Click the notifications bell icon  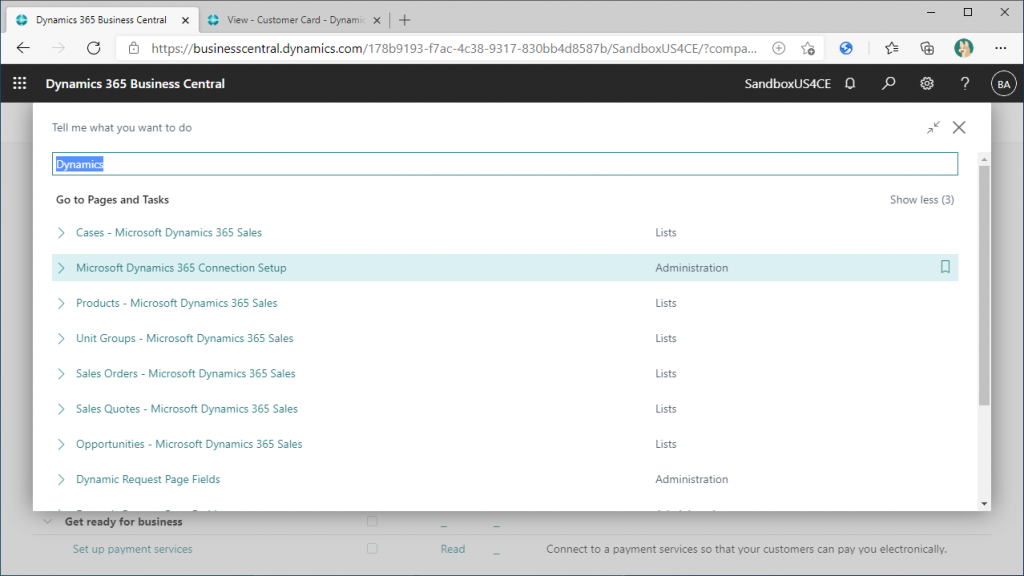[x=850, y=84]
